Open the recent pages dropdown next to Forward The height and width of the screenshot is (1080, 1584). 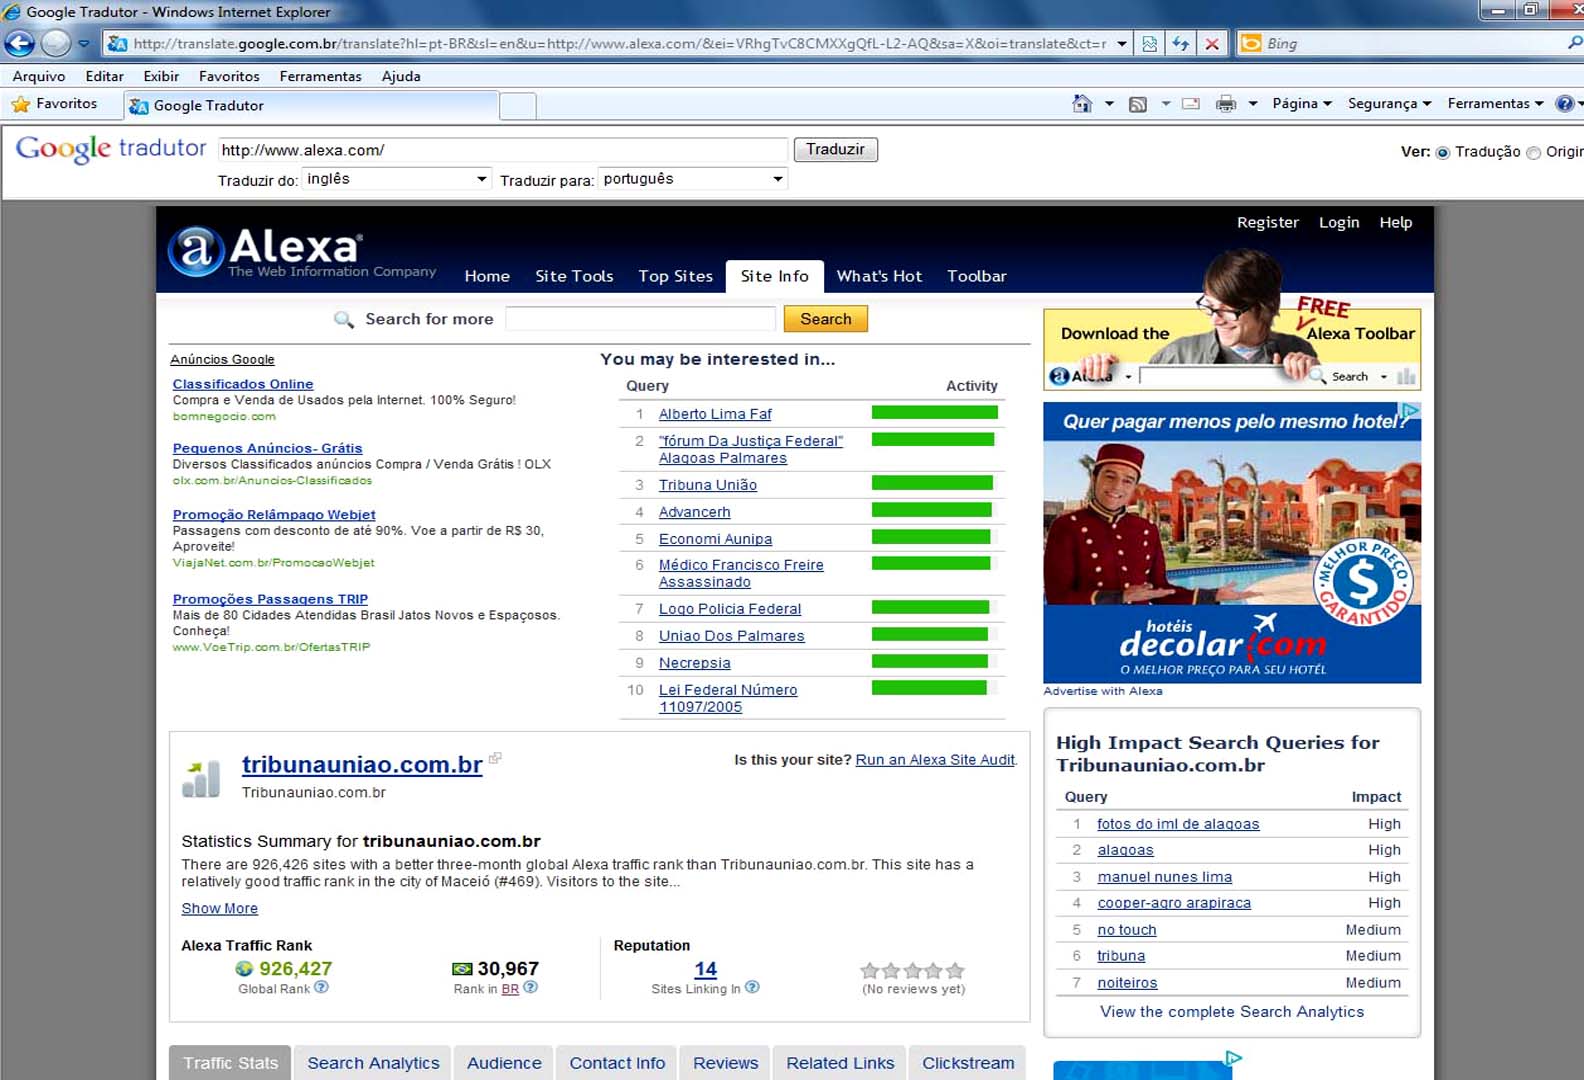[83, 44]
